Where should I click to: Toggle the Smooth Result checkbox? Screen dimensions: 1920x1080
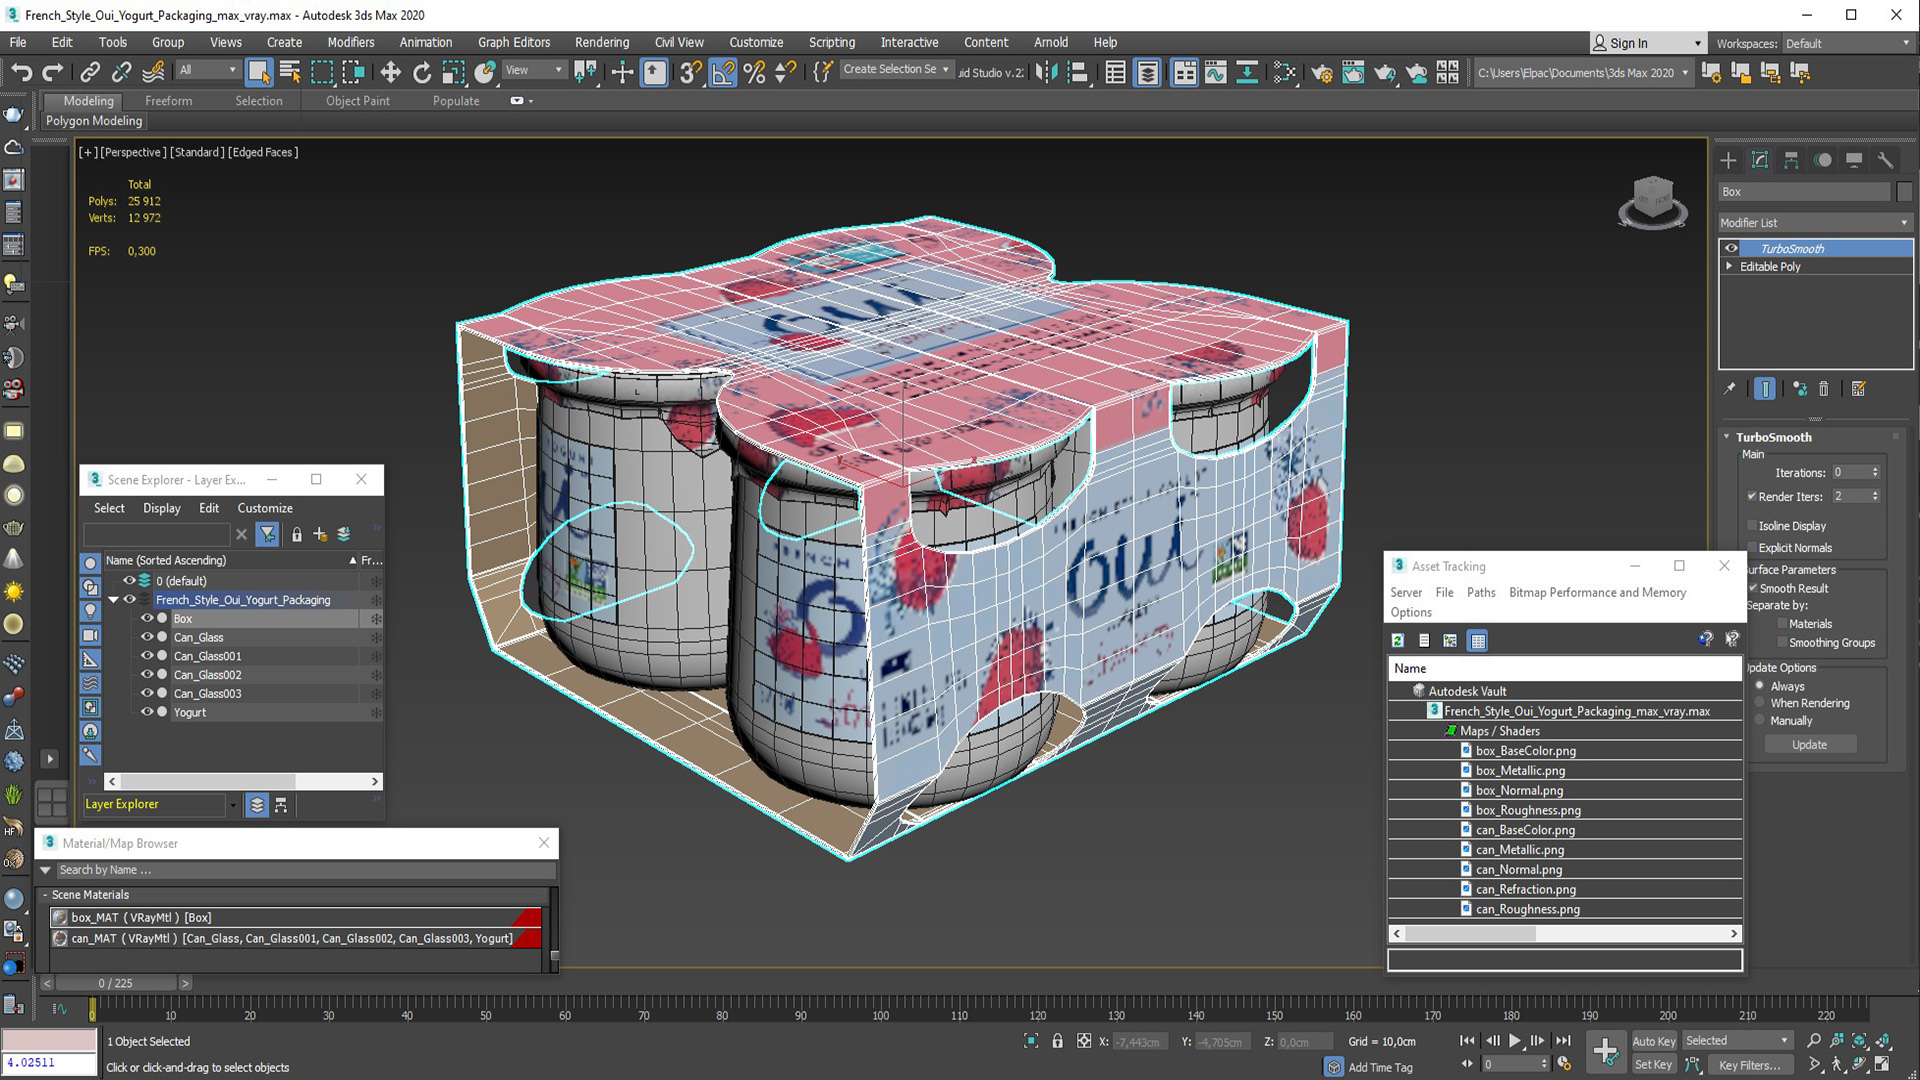(x=1753, y=588)
